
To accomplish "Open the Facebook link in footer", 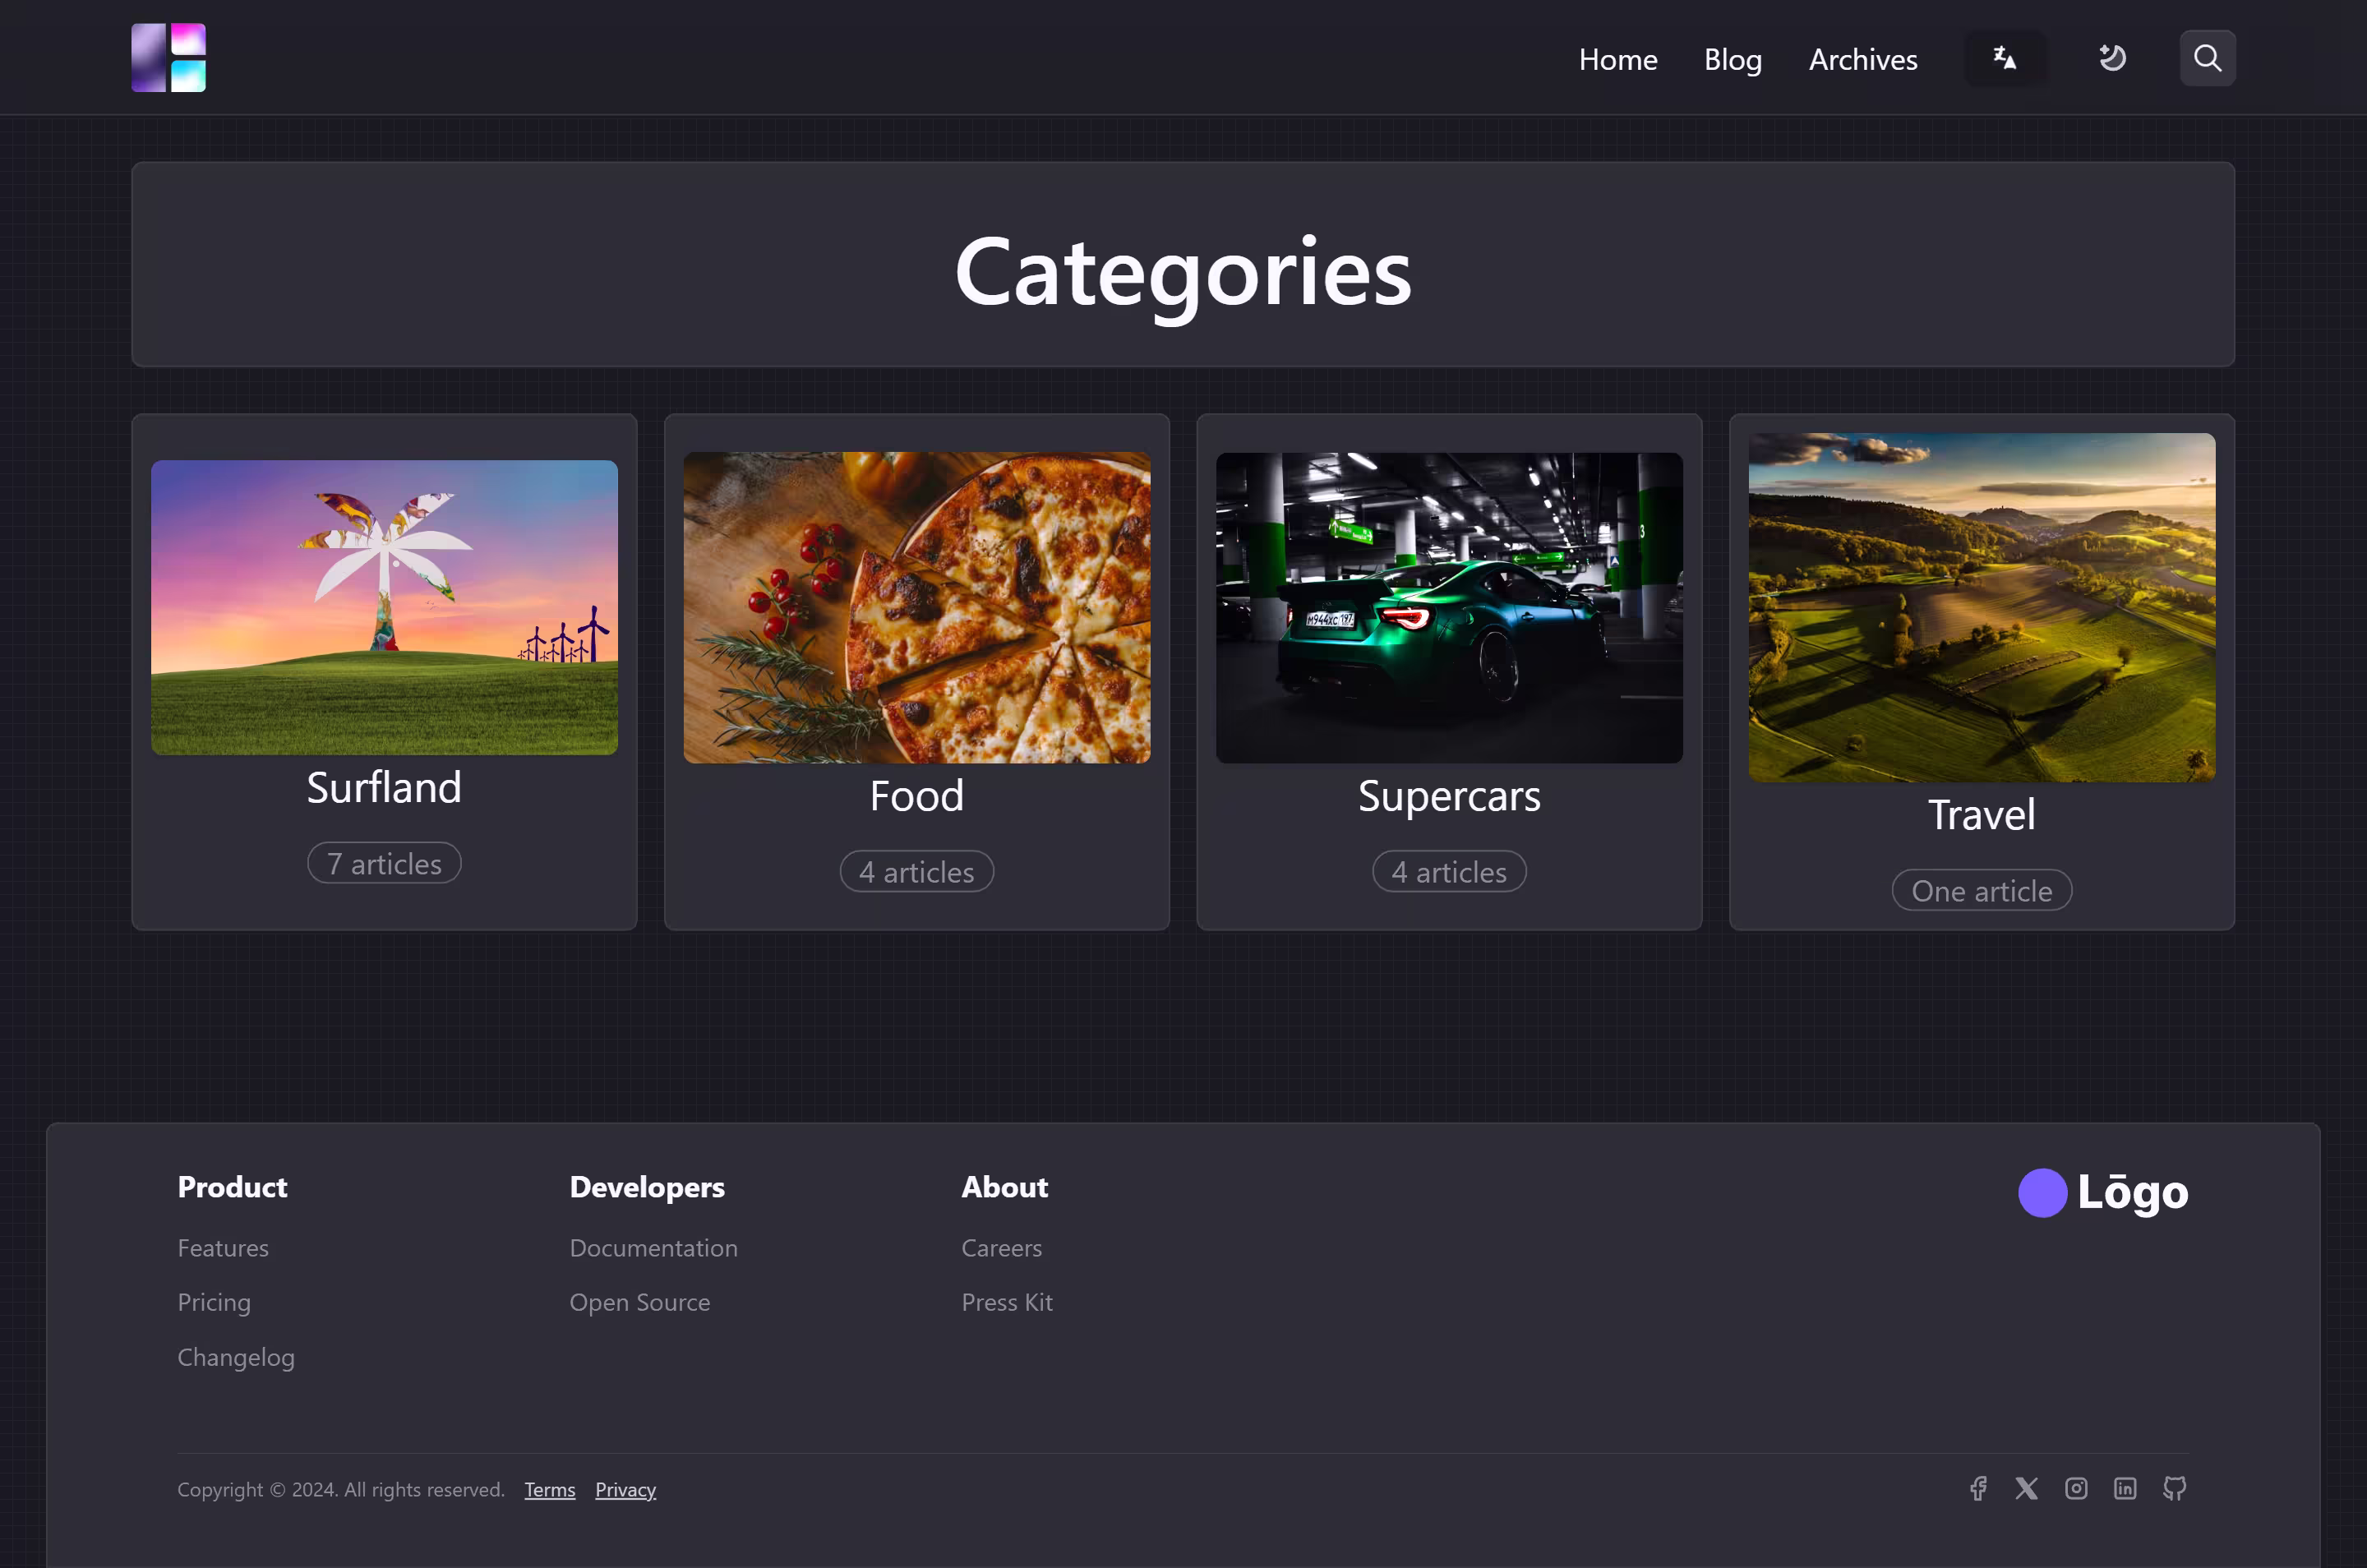I will [x=1978, y=1488].
